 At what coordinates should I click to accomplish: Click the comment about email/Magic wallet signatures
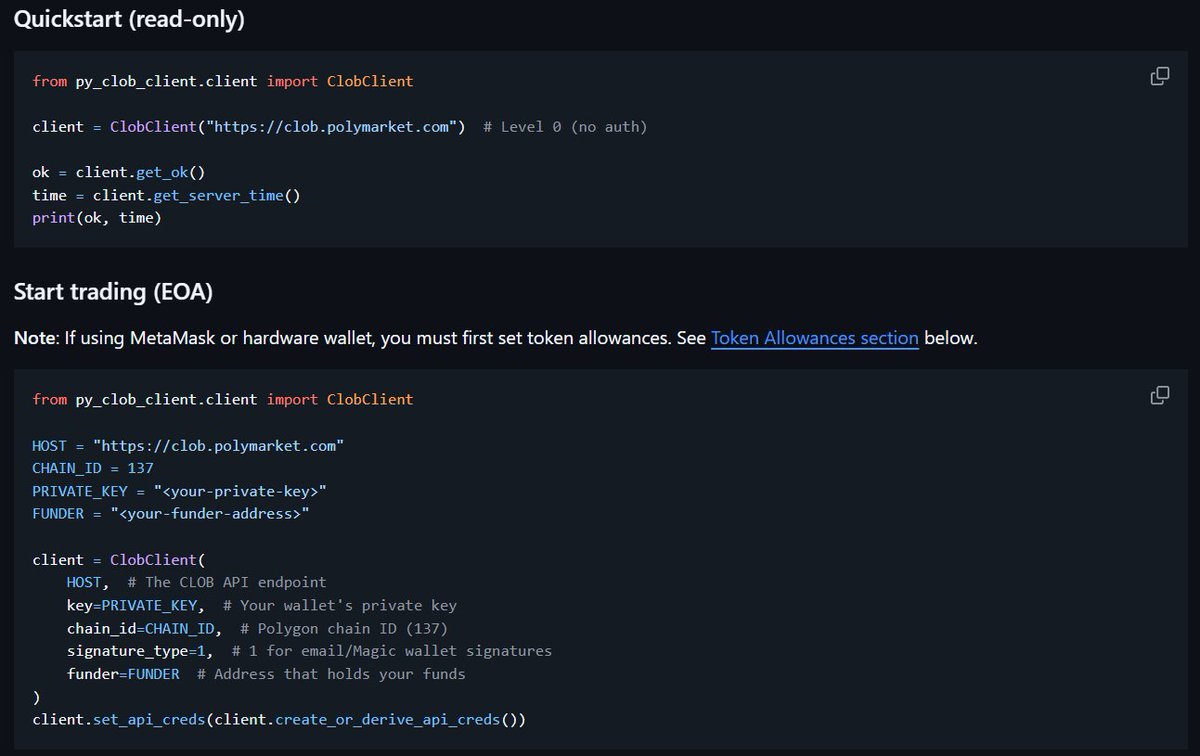click(x=391, y=651)
